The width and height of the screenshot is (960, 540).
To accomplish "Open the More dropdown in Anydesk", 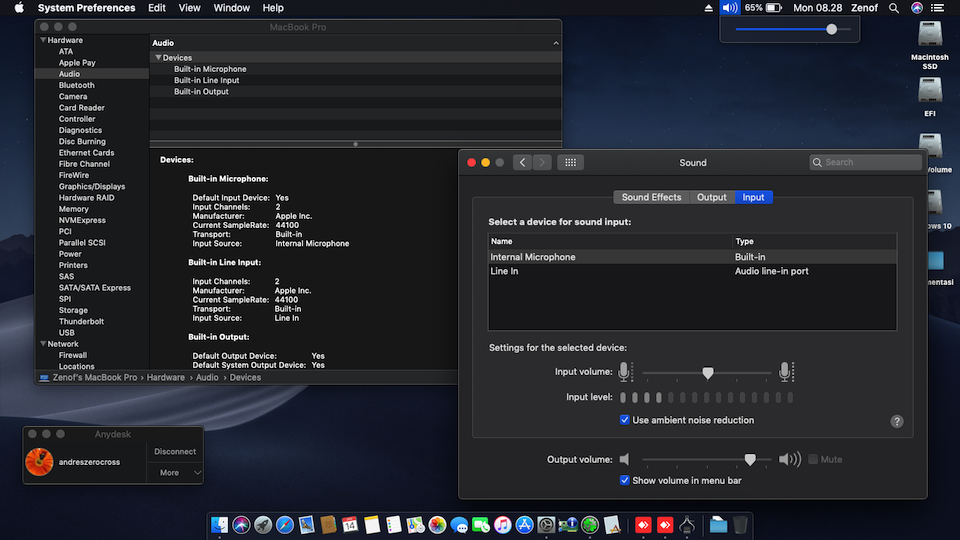I will point(175,472).
